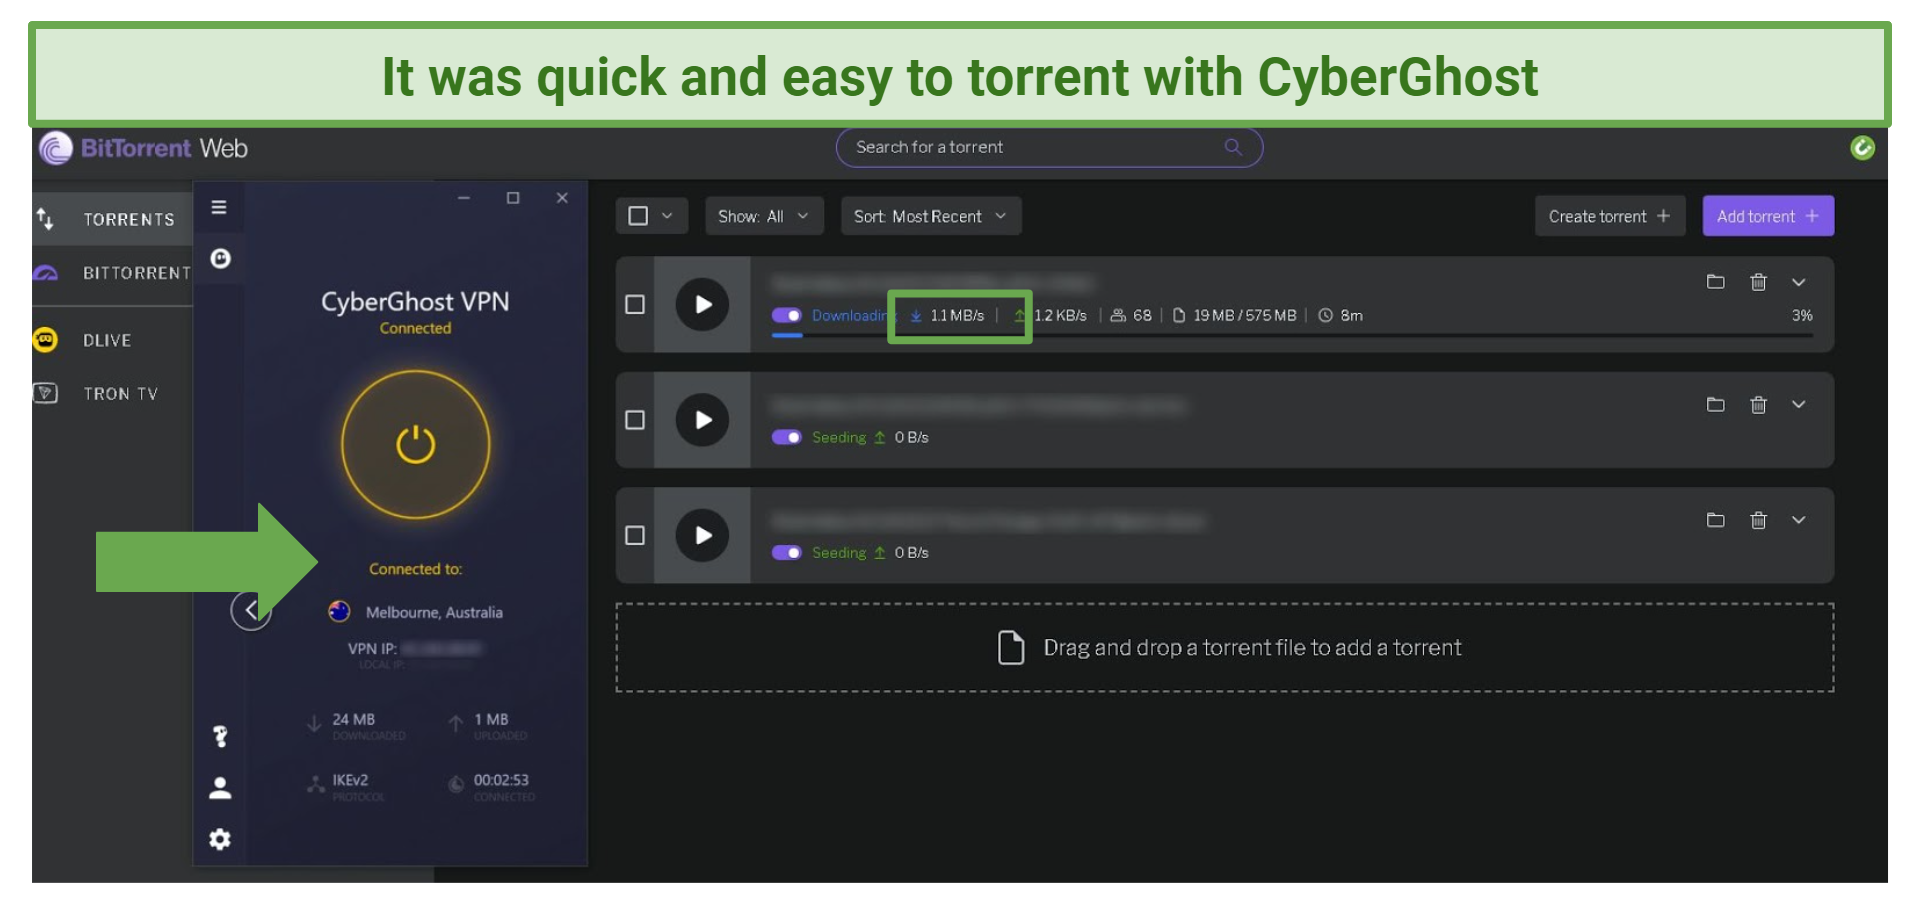Toggle the second torrent's seeding switch
This screenshot has width=1920, height=900.
click(x=787, y=437)
